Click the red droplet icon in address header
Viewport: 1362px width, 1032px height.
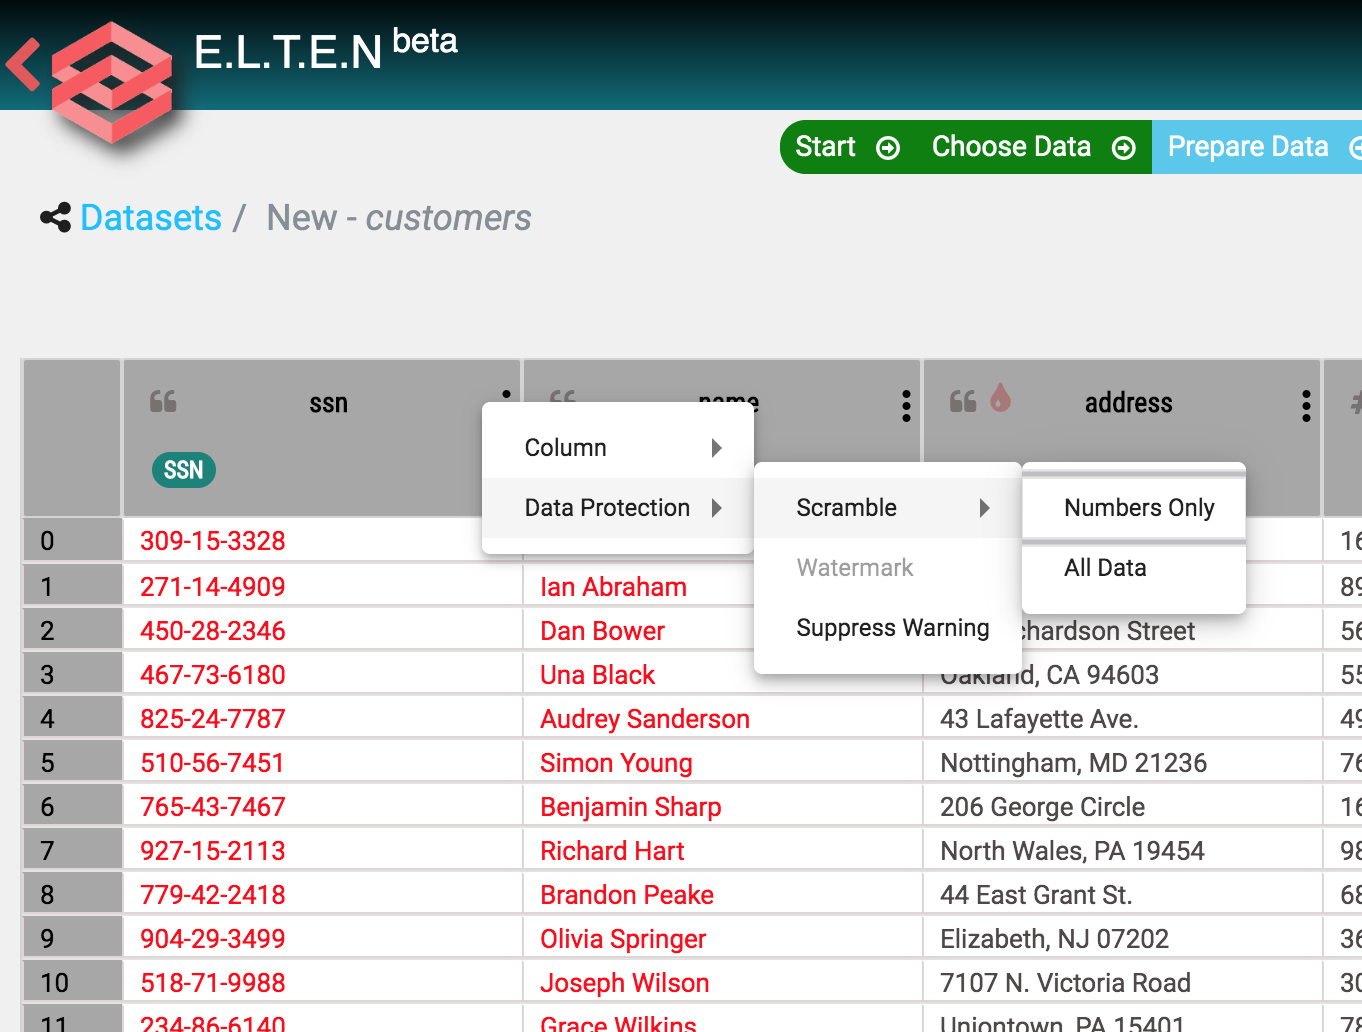coord(1000,399)
